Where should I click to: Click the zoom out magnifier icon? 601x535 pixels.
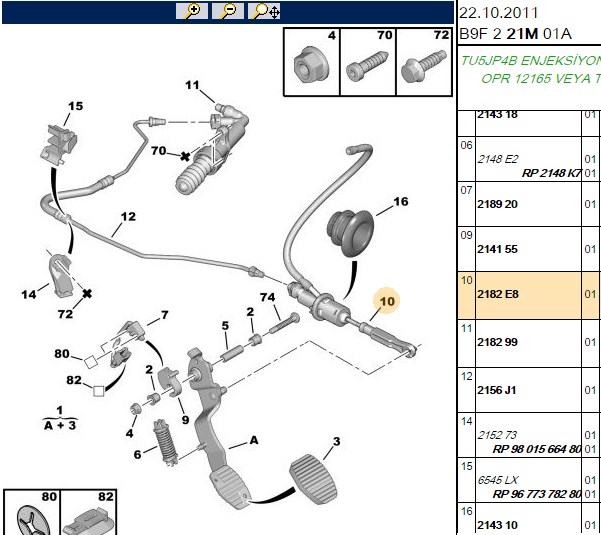pyautogui.click(x=228, y=11)
